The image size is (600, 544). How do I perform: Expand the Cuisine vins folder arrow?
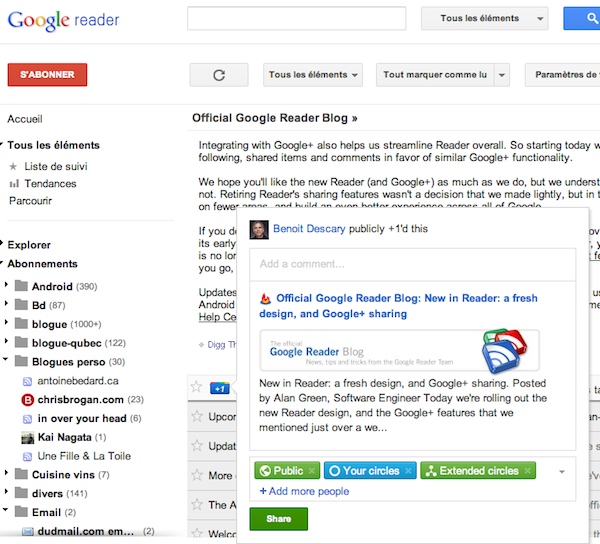6,472
